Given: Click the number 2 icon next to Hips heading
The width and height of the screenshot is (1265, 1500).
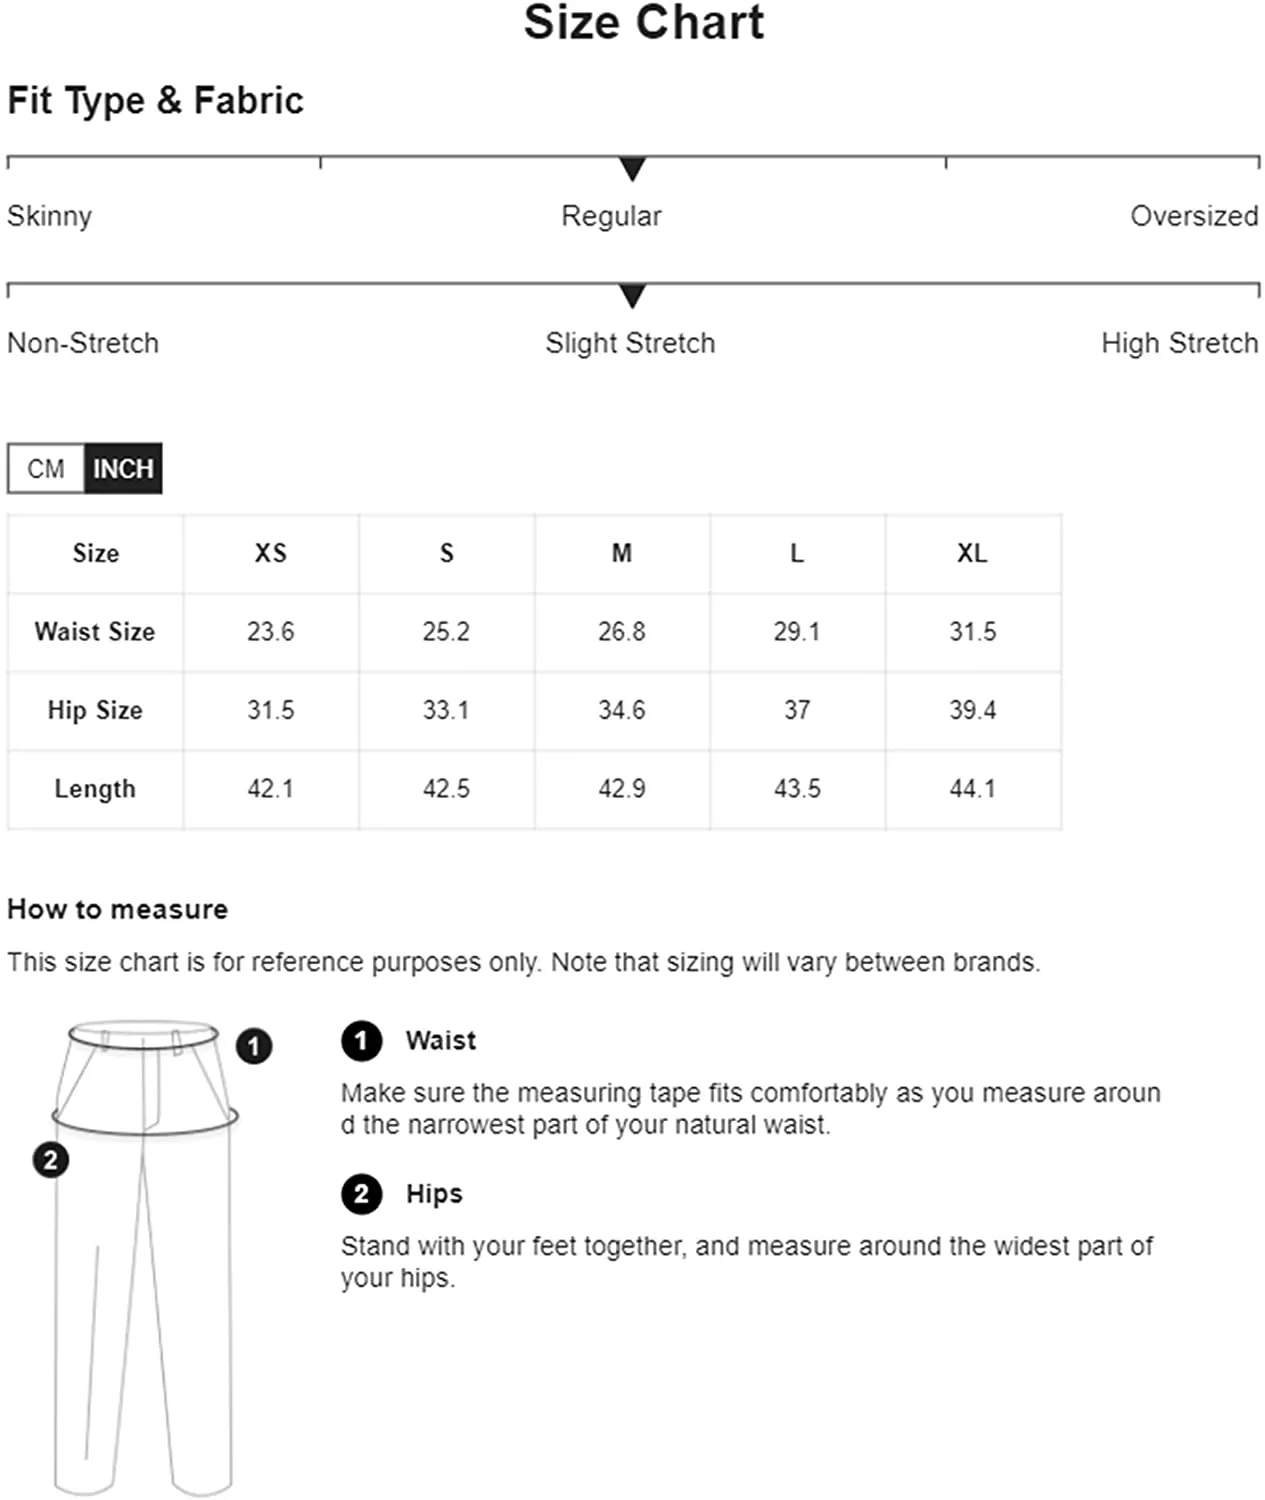Looking at the screenshot, I should 361,1194.
